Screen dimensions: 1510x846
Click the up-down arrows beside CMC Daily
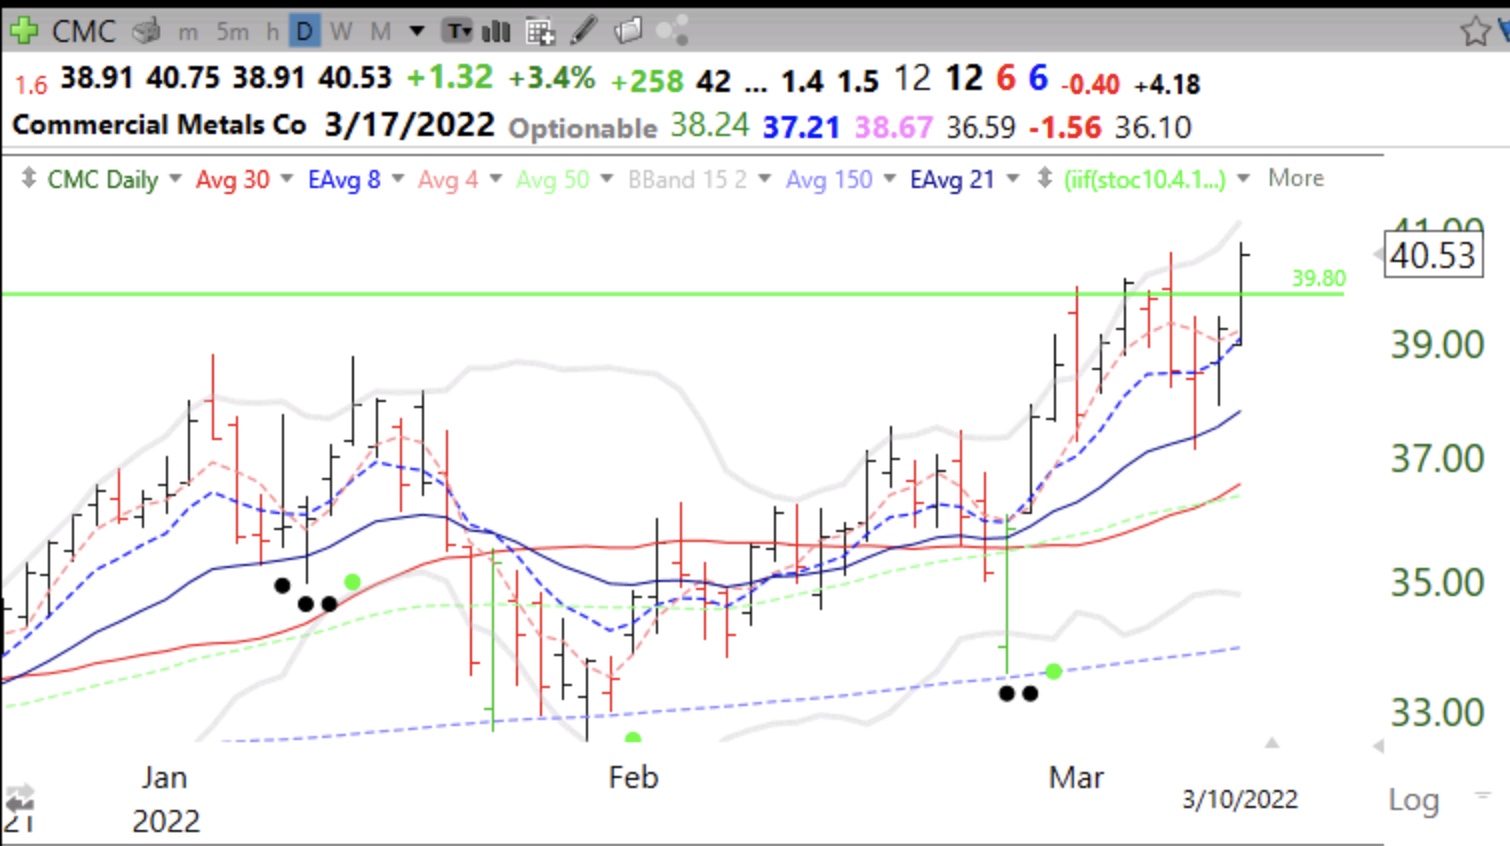tap(29, 179)
